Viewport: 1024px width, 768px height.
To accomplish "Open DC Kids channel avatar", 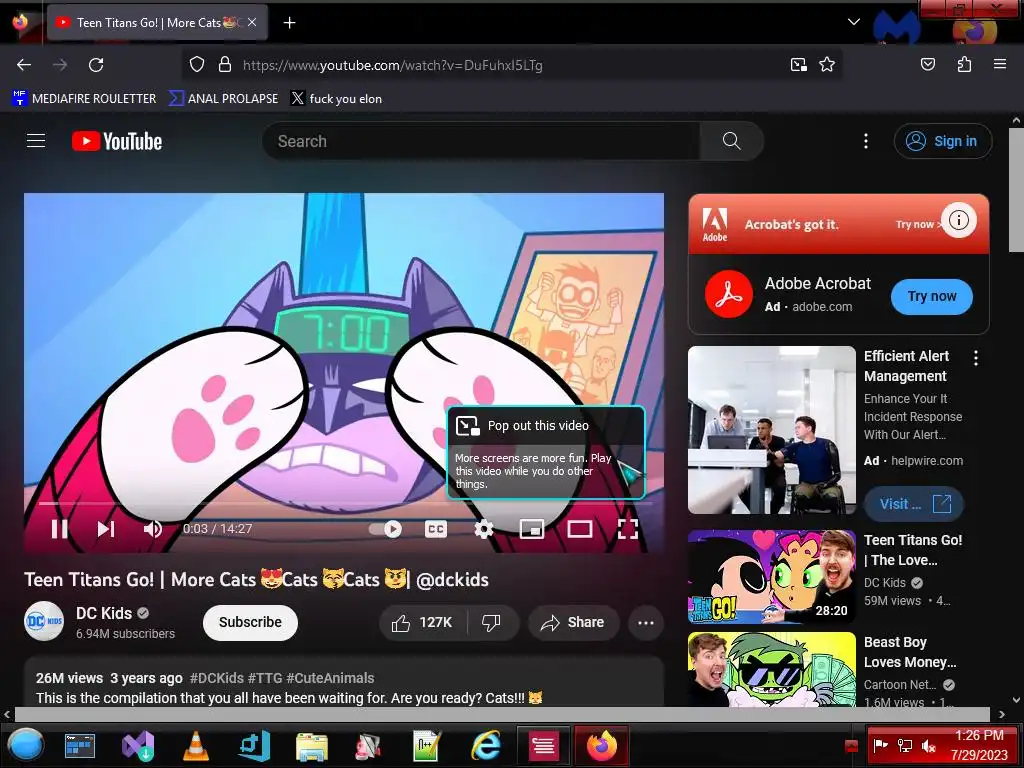I will pyautogui.click(x=44, y=622).
